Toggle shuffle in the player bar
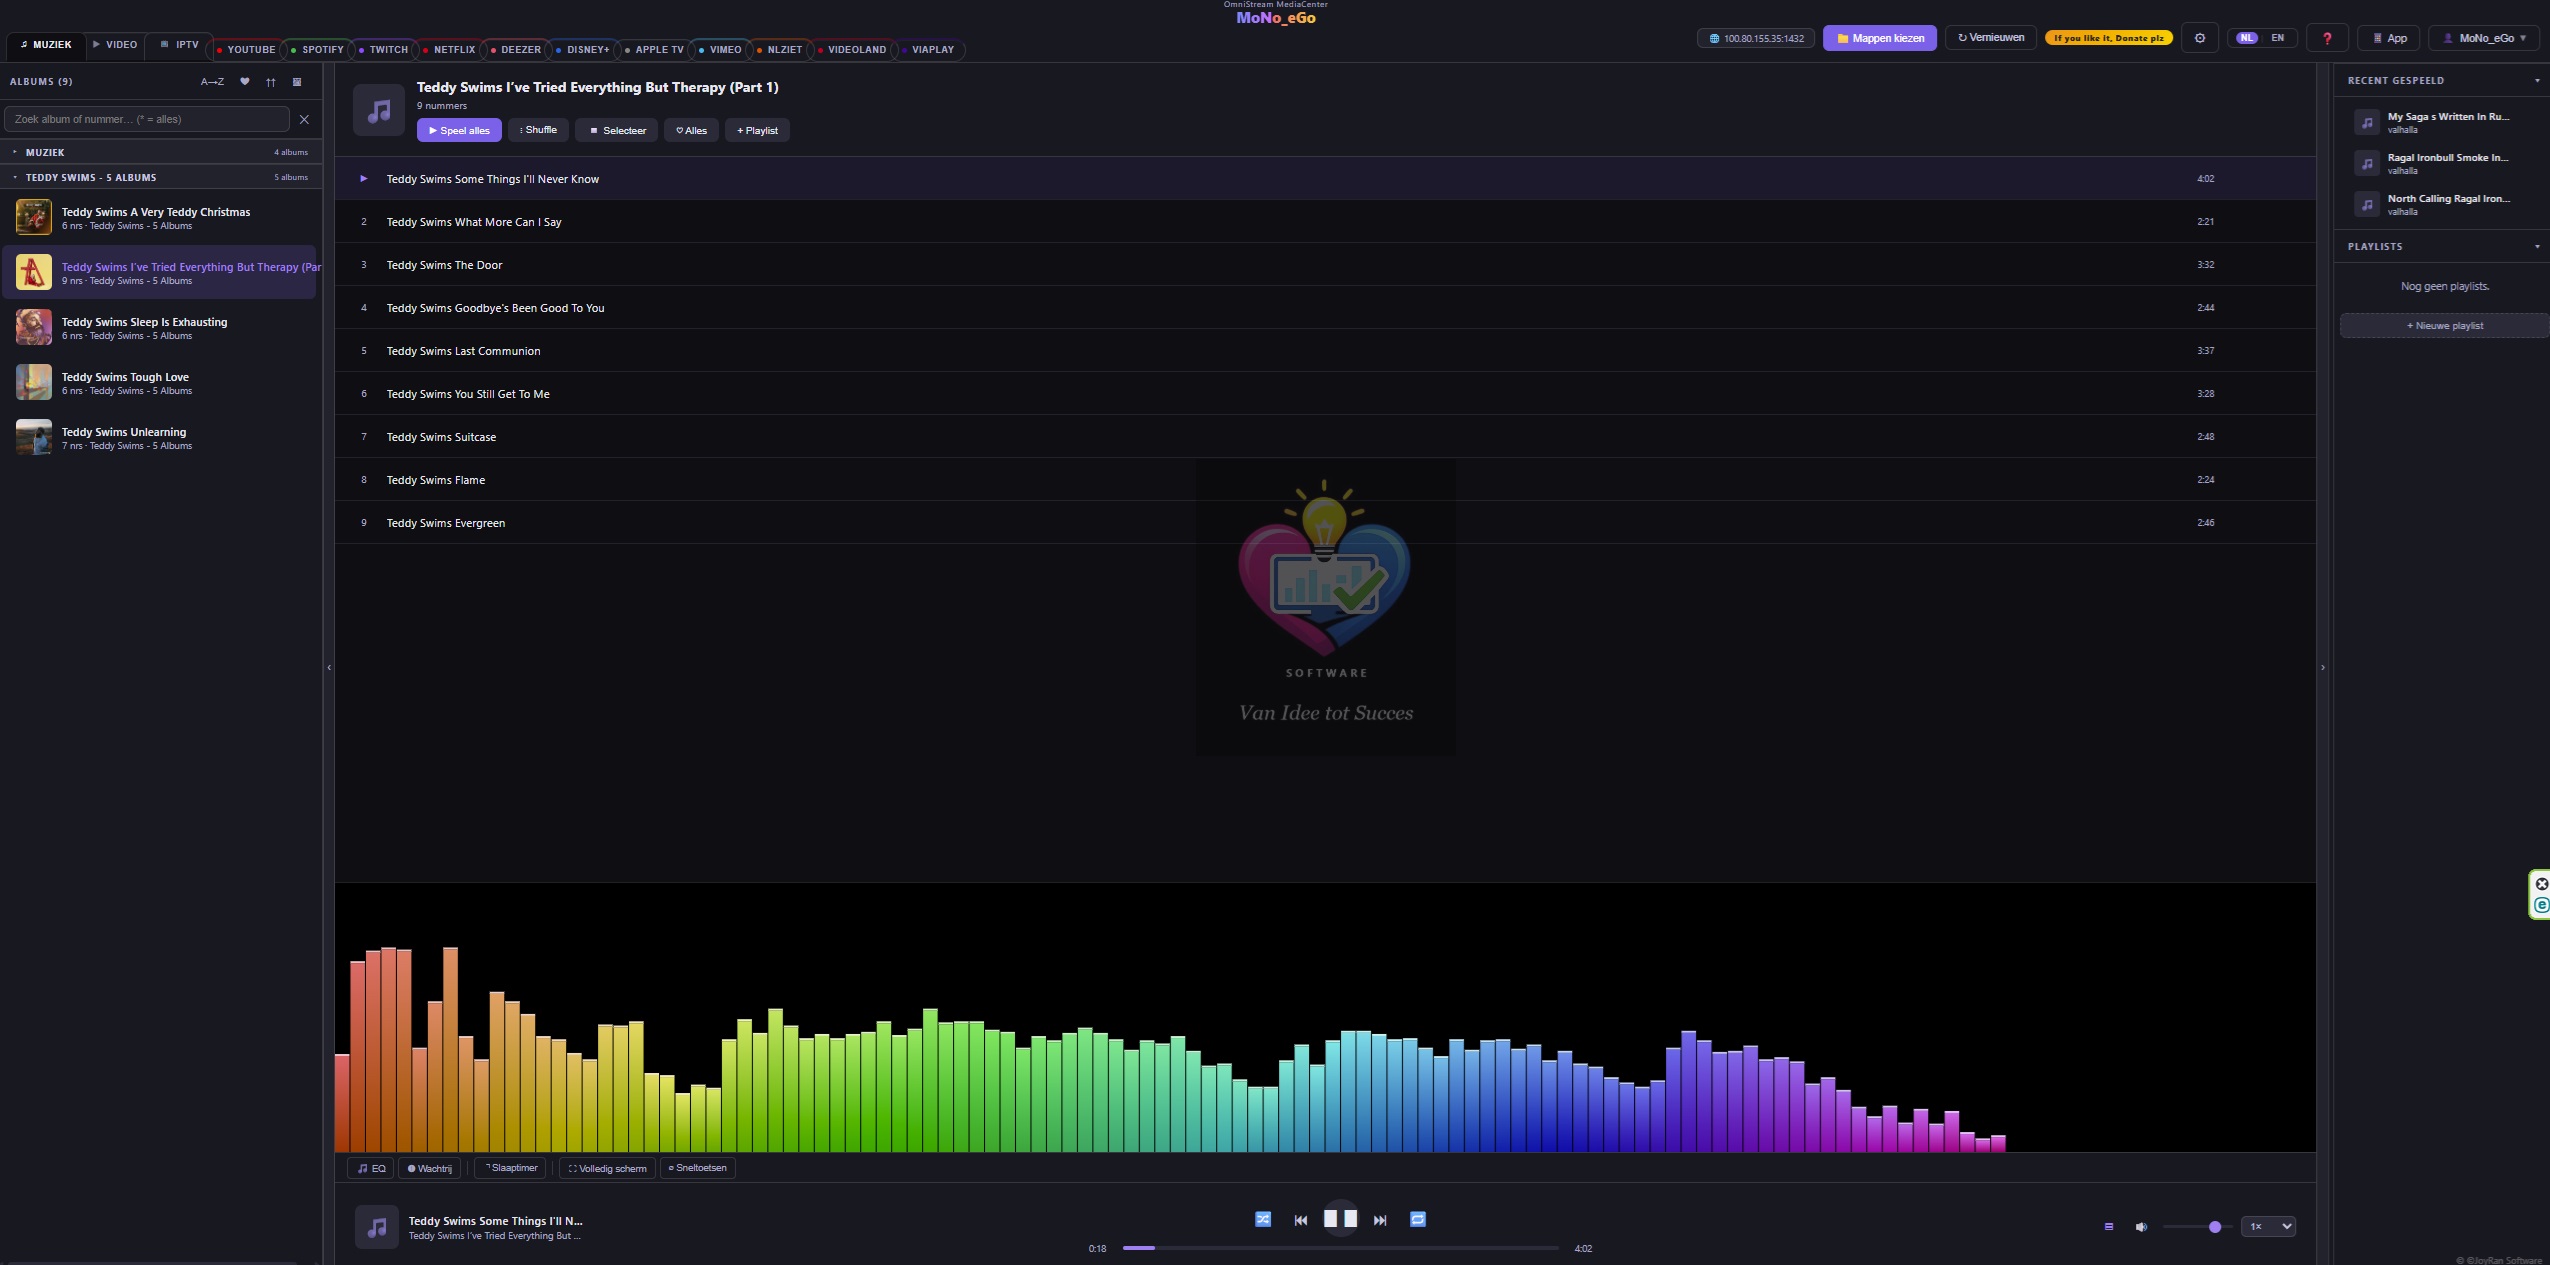The image size is (2550, 1265). [1263, 1219]
